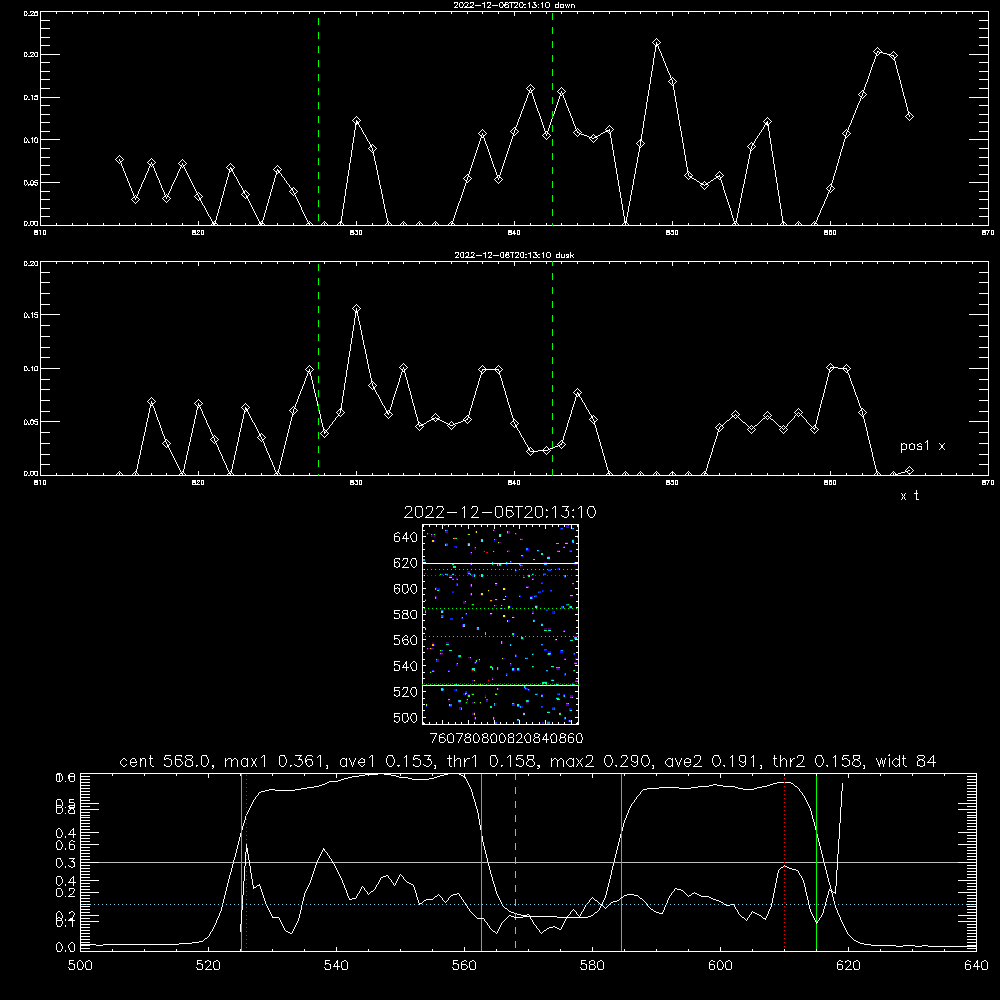Select the timestamp title above the image

pos(500,512)
